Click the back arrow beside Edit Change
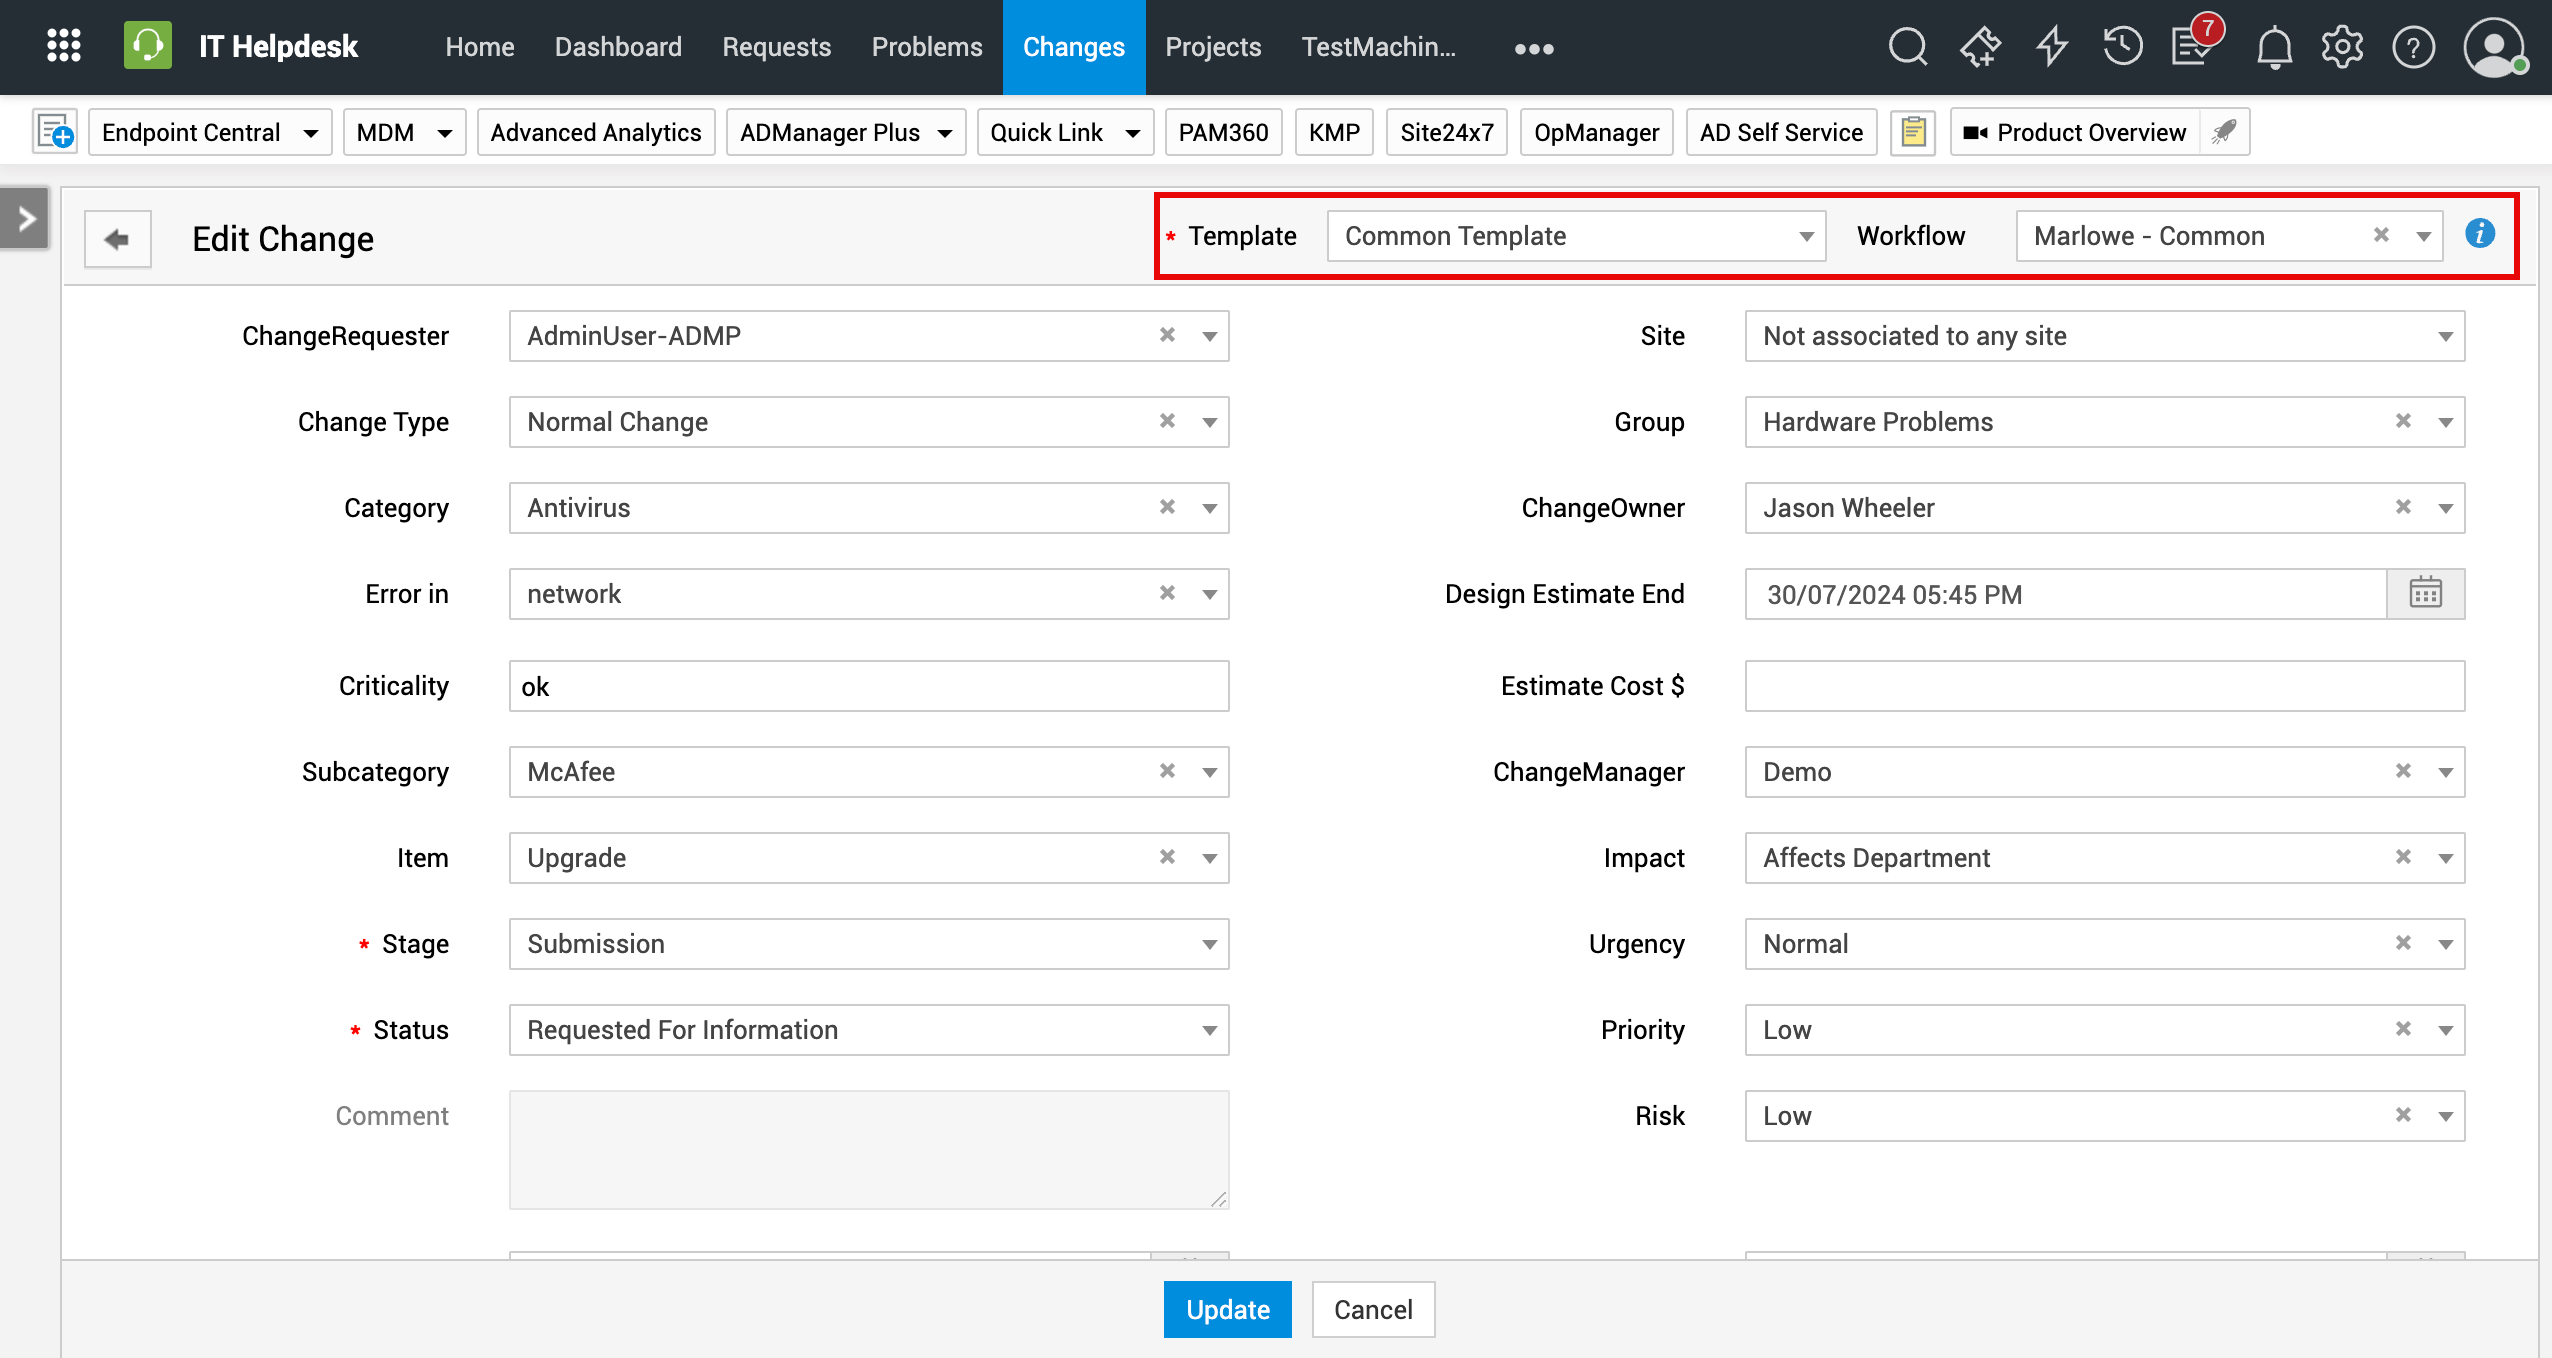This screenshot has height=1358, width=2552. (117, 239)
